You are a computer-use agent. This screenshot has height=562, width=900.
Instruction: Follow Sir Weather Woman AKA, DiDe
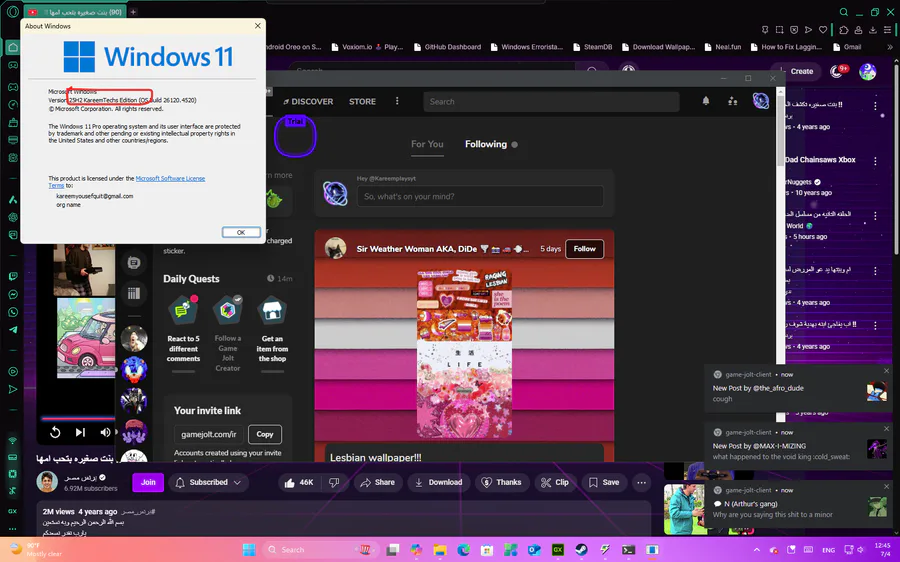click(x=584, y=249)
